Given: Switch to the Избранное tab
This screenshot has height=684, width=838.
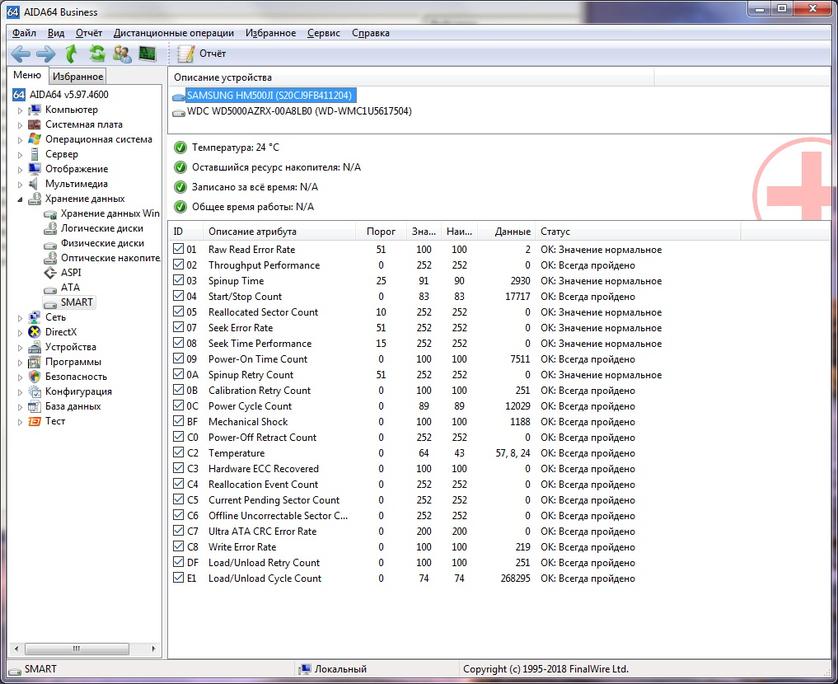Looking at the screenshot, I should pos(77,76).
